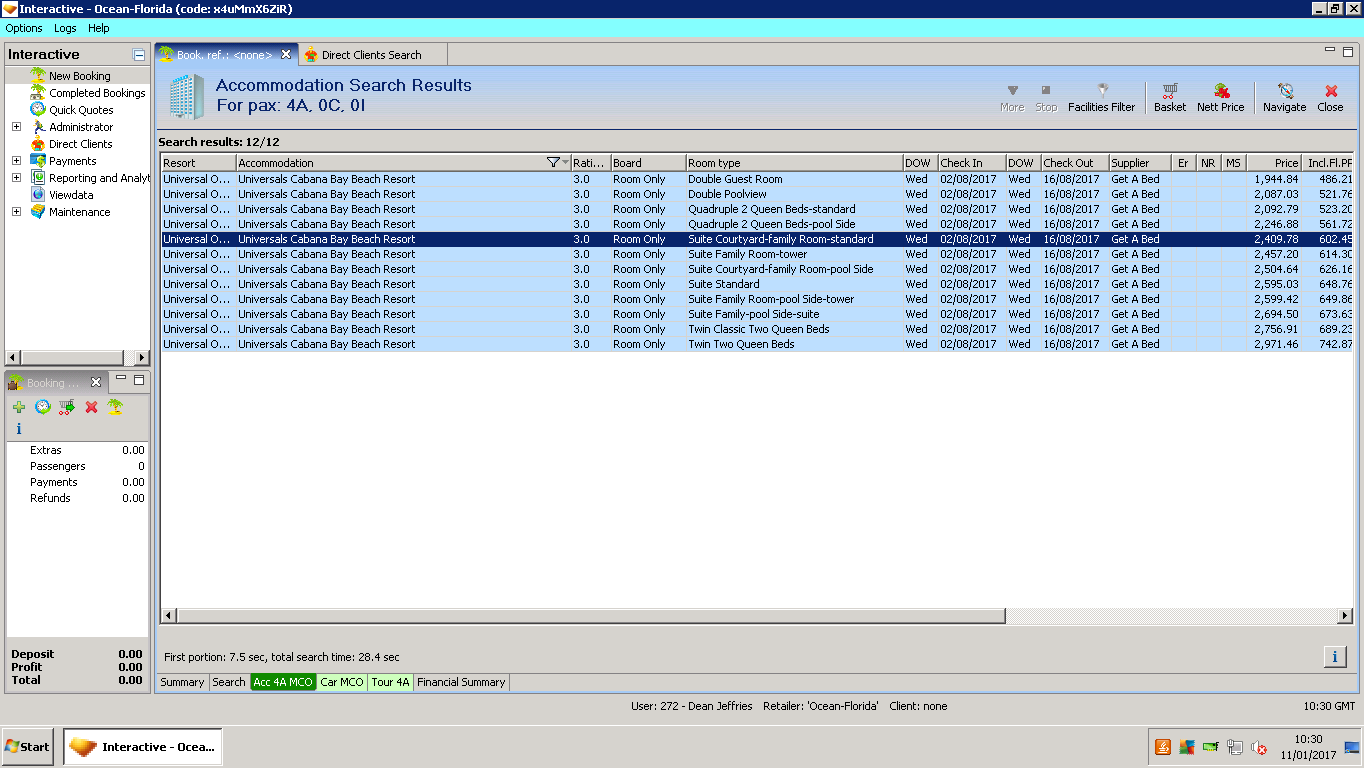
Task: Select the Acc 4A MCO tab
Action: coord(284,682)
